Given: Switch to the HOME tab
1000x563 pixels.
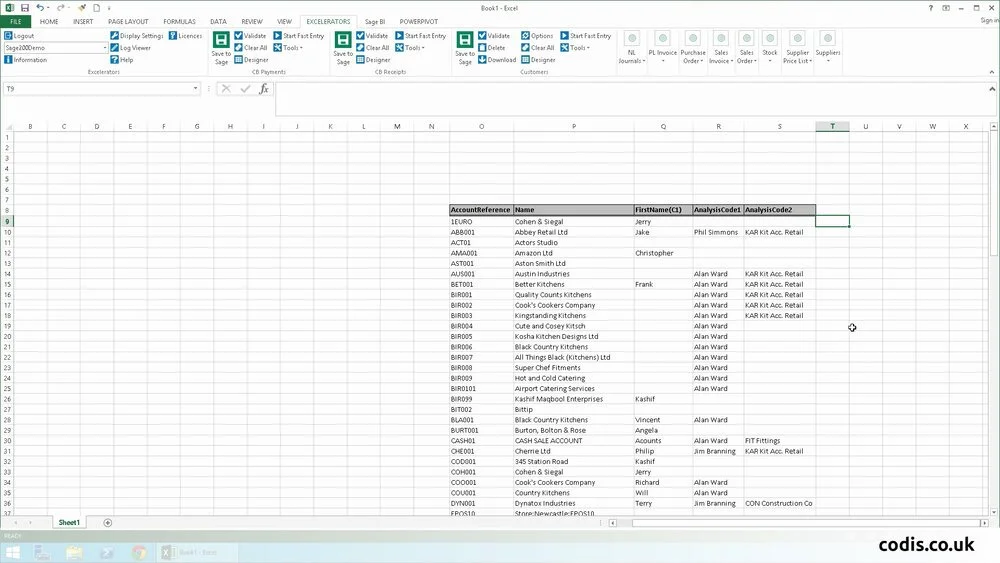Looking at the screenshot, I should click(x=49, y=22).
